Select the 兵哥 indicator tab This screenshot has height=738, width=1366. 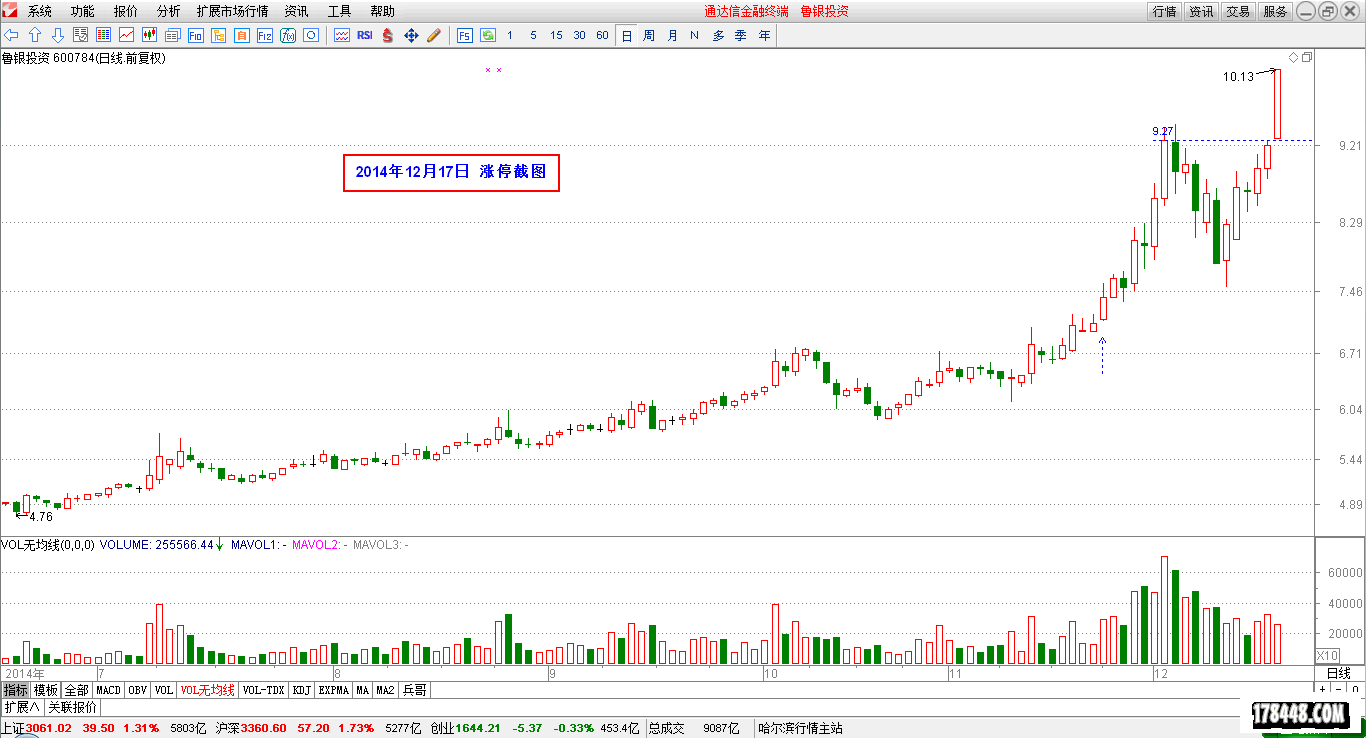tap(414, 690)
